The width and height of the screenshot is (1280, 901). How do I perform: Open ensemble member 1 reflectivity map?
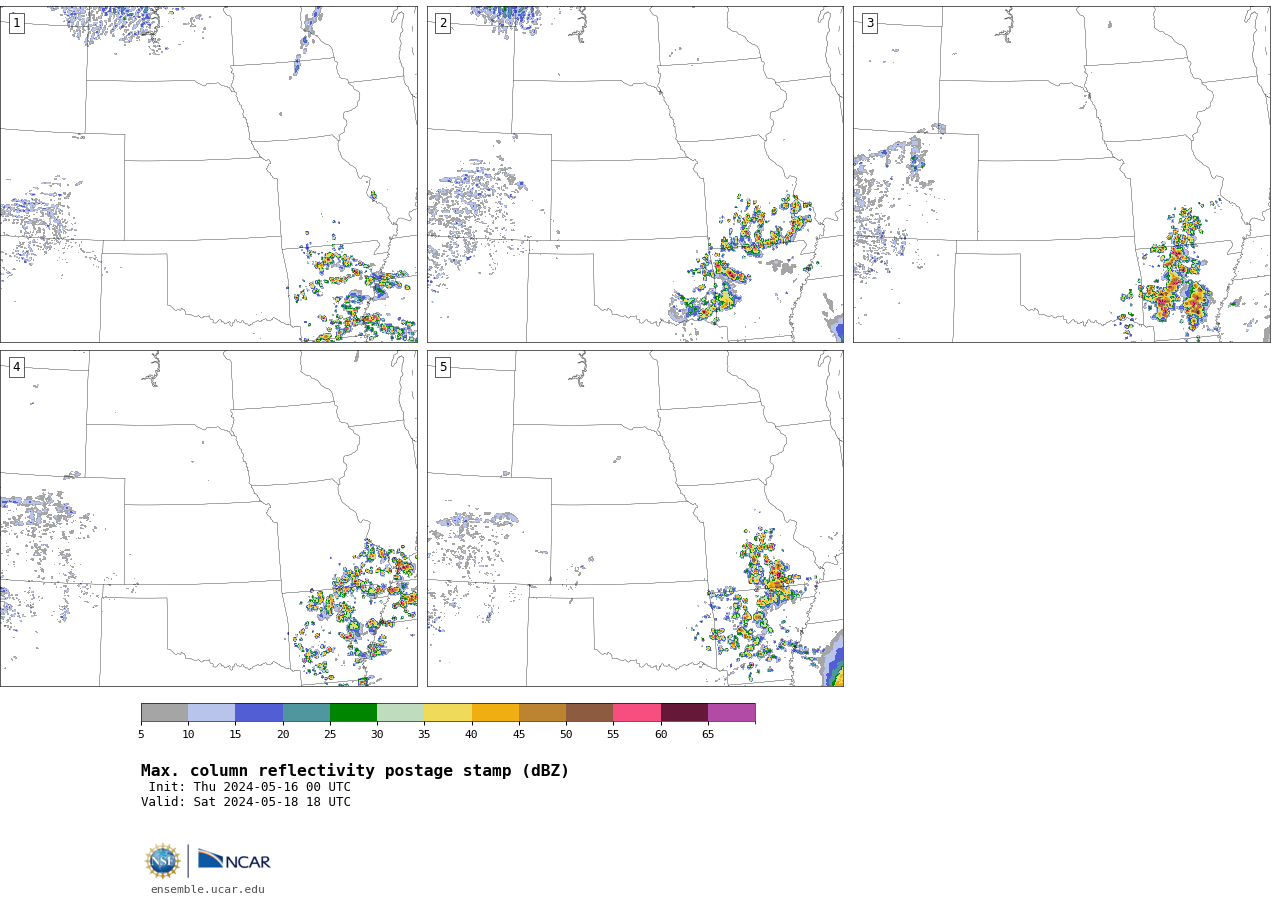[x=209, y=174]
